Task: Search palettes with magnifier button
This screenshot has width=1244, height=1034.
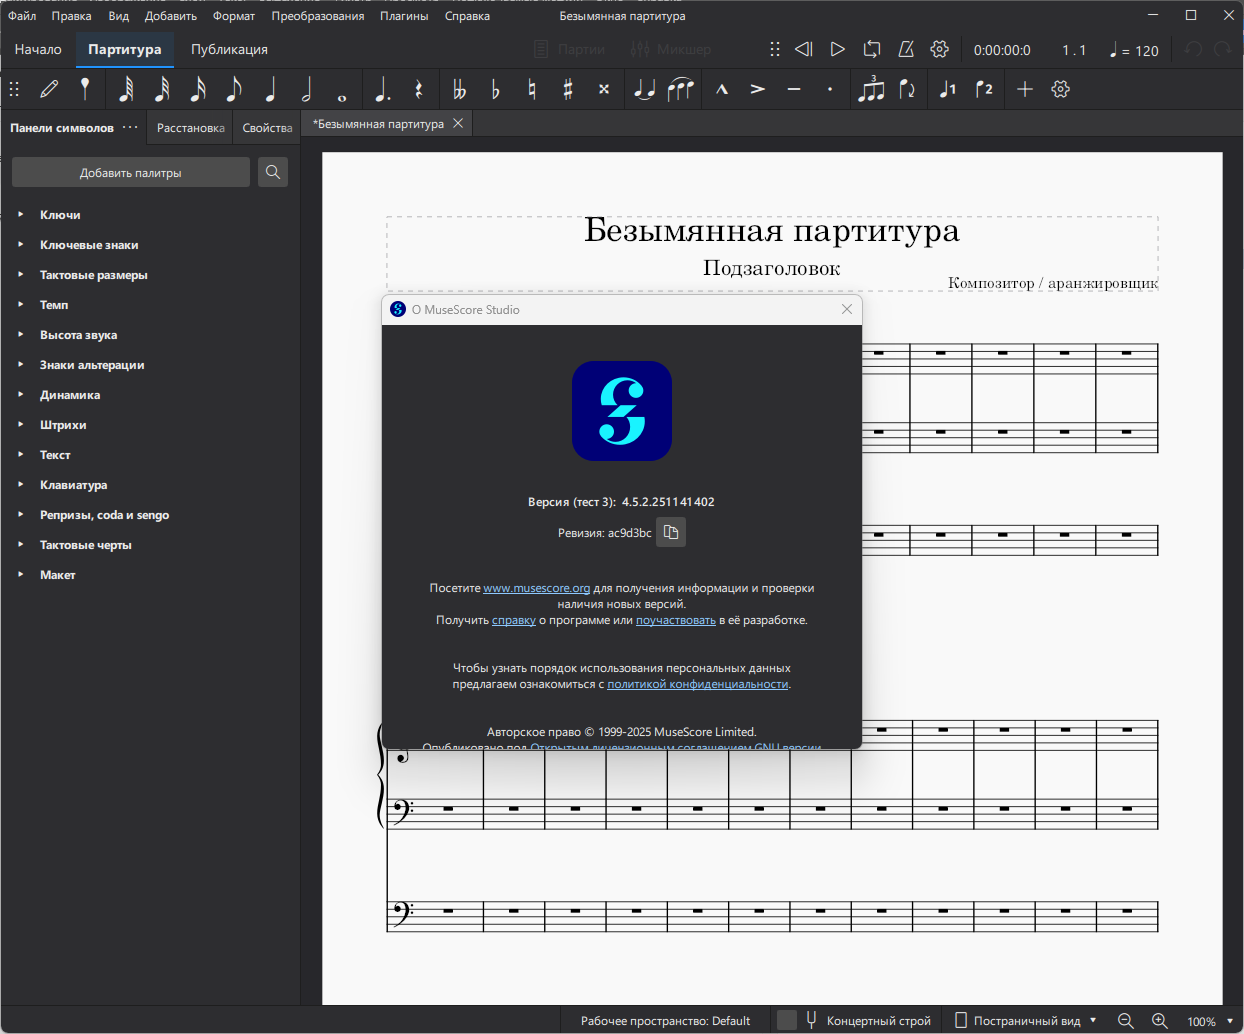Action: [x=273, y=172]
